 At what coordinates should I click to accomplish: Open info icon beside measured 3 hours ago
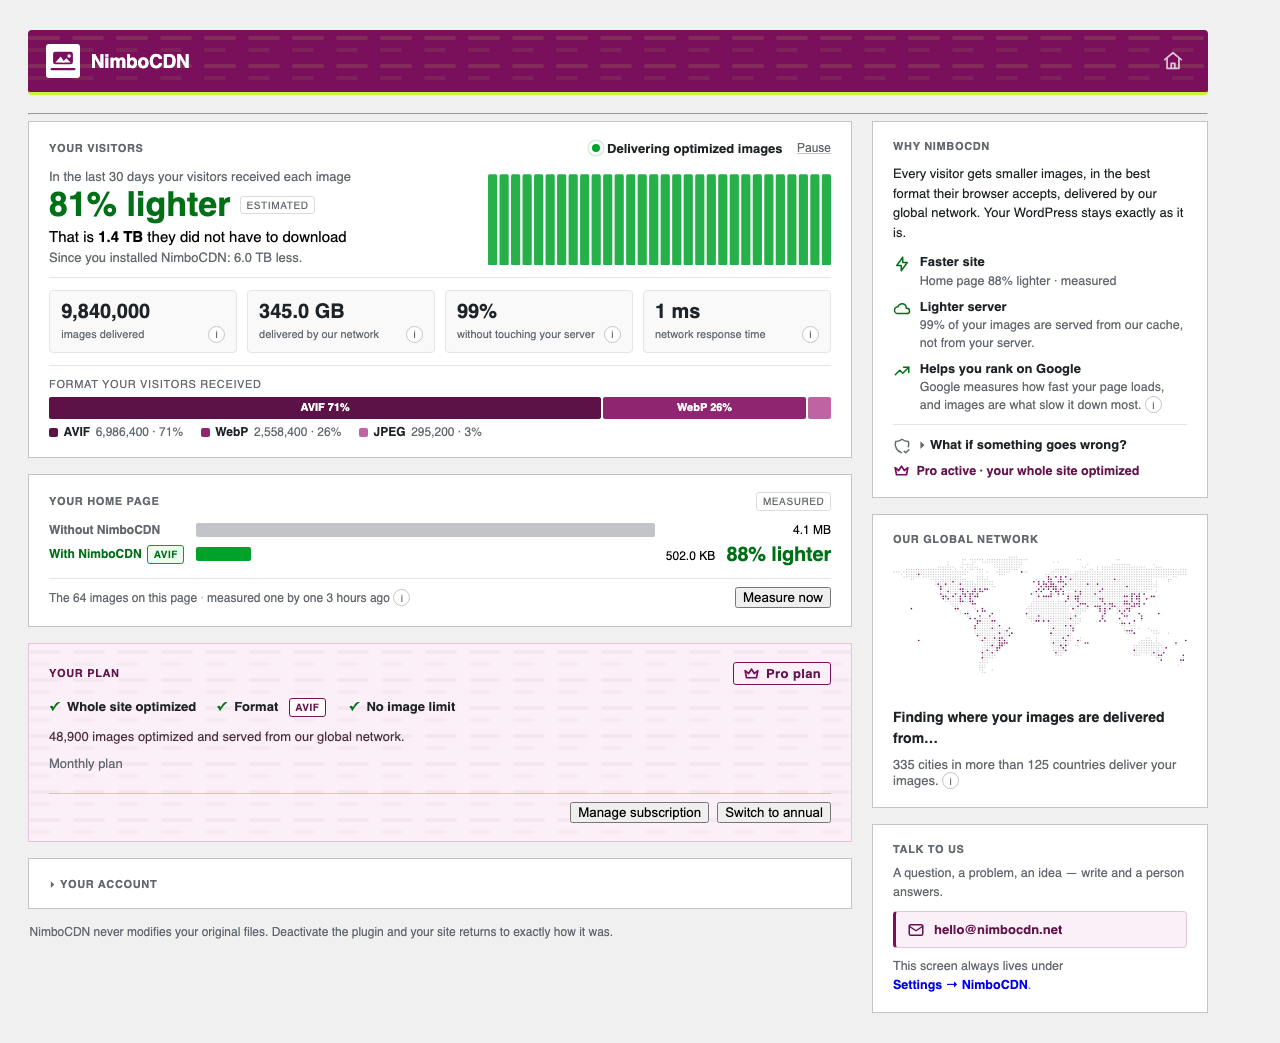coord(402,598)
